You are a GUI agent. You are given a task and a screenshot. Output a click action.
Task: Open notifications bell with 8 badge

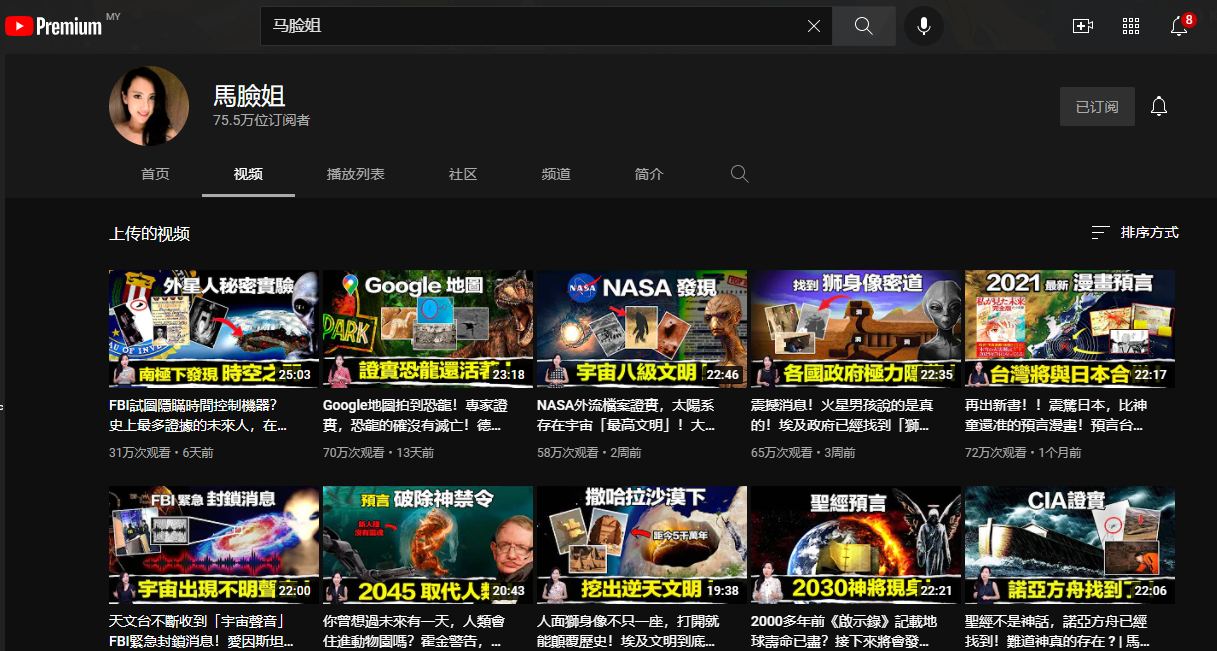tap(1180, 25)
